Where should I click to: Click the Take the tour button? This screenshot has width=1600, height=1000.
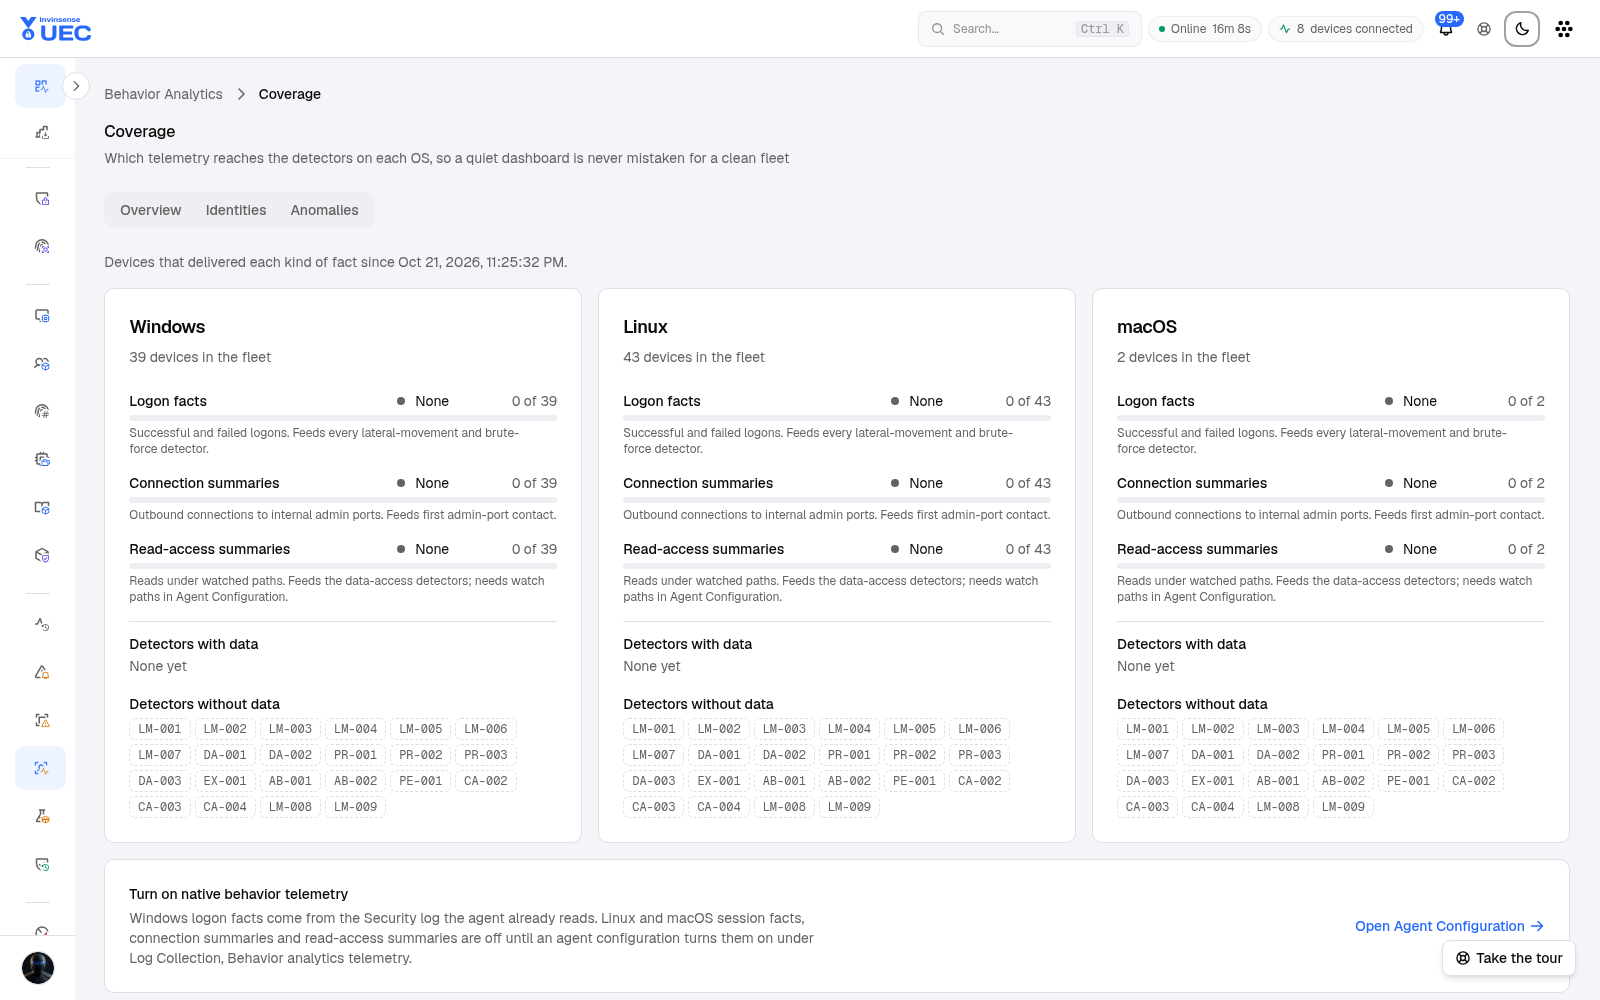[x=1509, y=958]
